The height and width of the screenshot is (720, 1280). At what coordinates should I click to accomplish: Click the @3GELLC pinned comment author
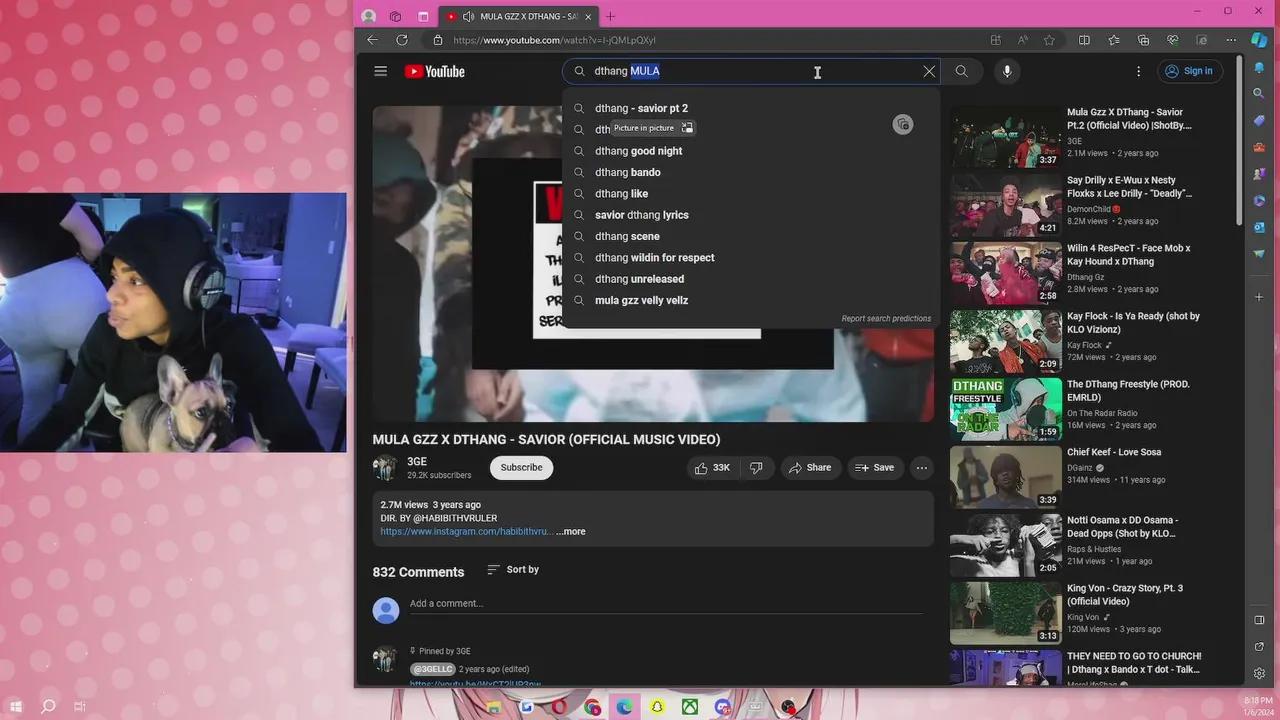[433, 669]
